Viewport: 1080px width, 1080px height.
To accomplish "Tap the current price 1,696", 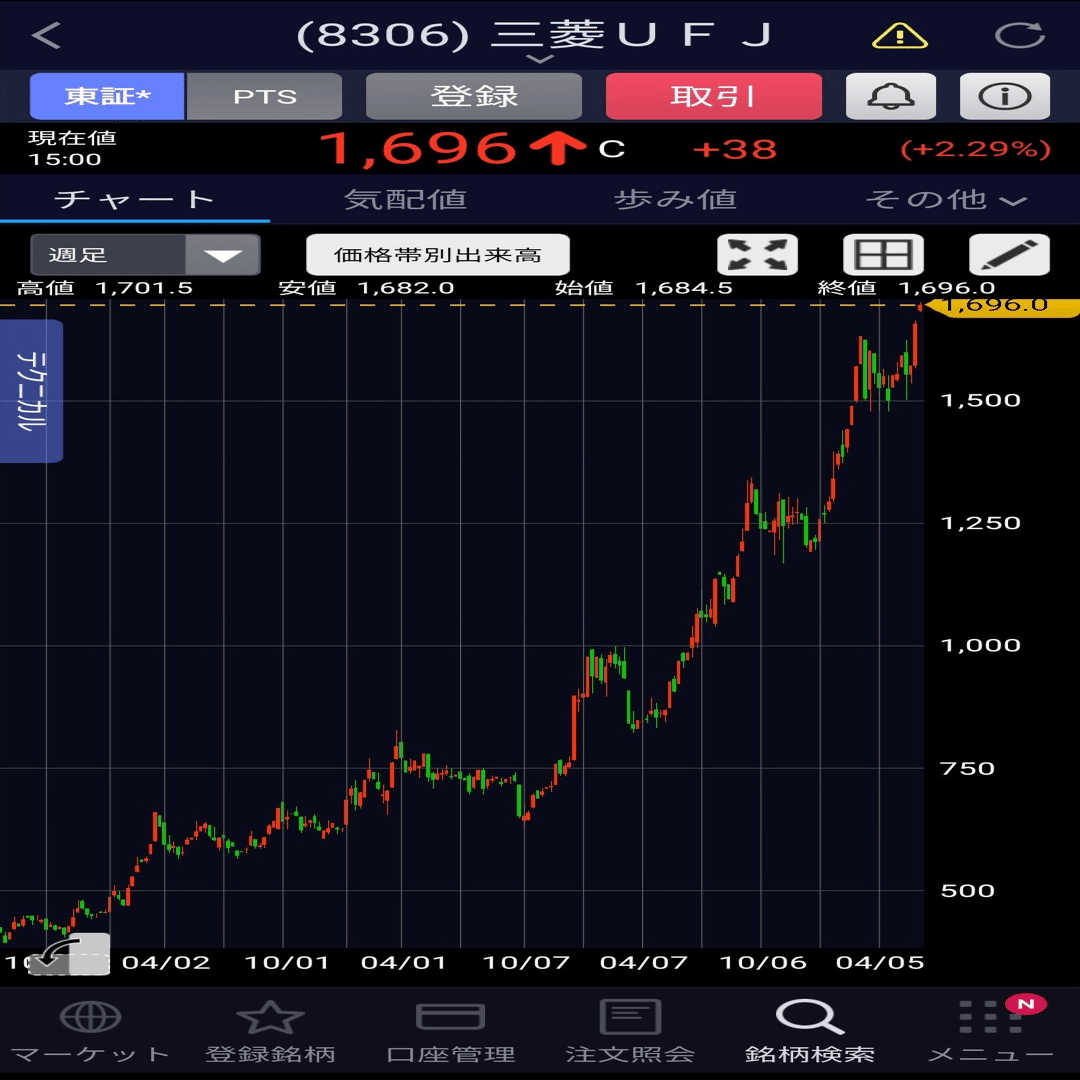I will (x=417, y=149).
